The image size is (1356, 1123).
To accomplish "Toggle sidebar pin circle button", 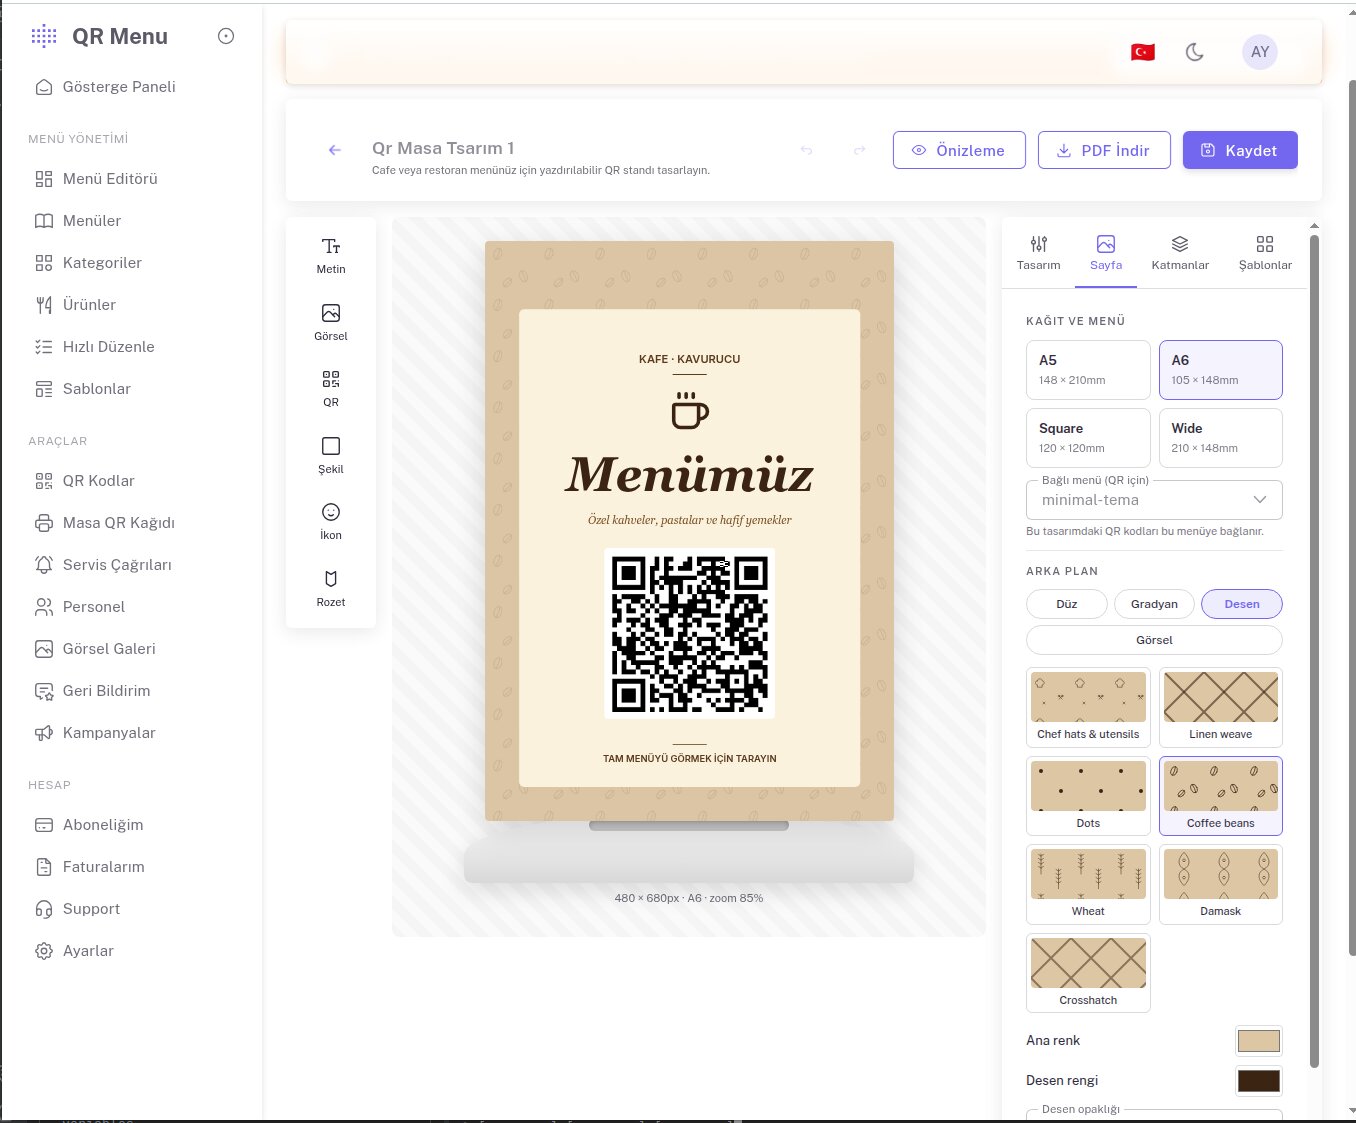I will click(226, 36).
